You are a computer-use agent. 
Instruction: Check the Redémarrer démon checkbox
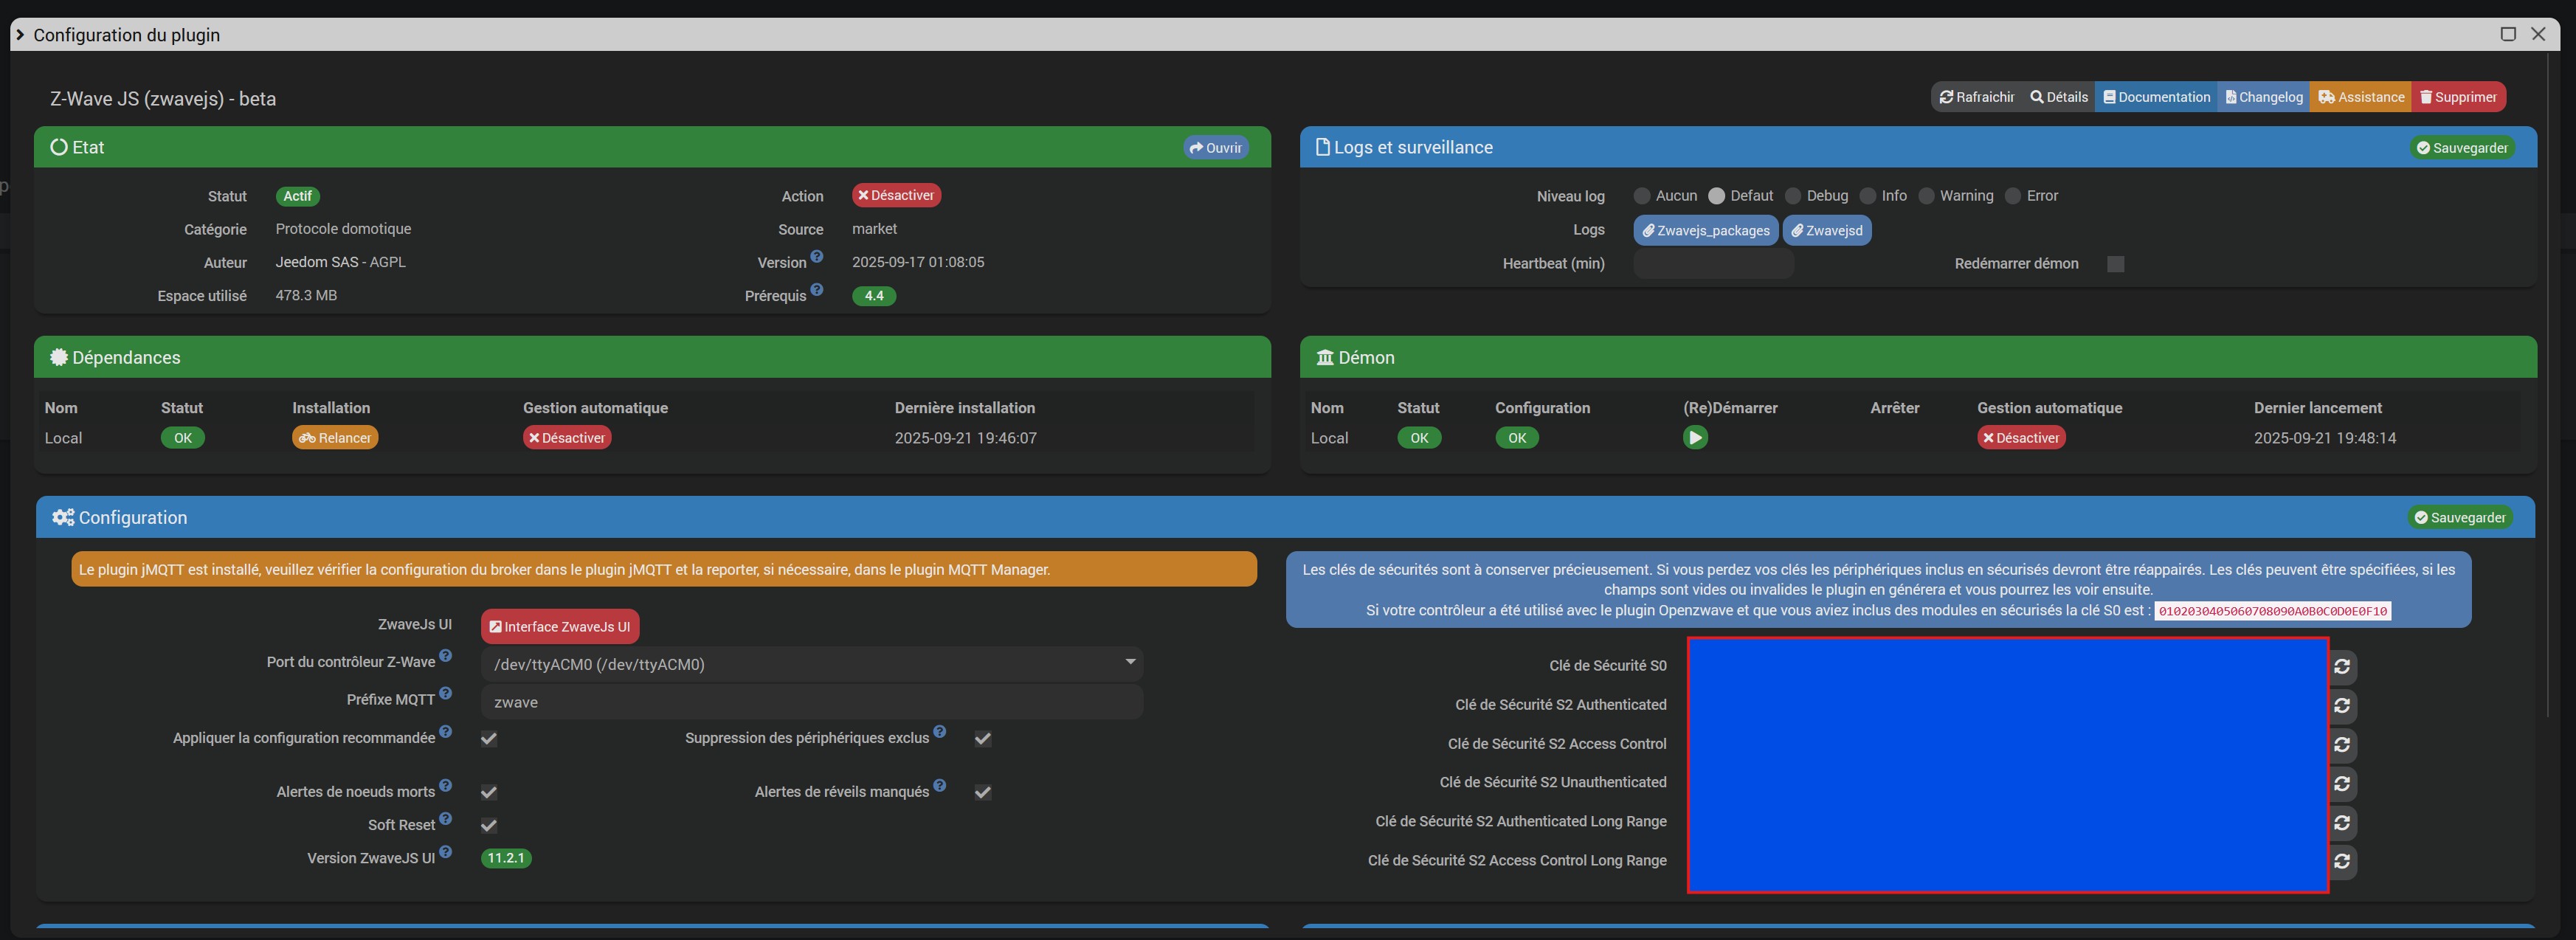click(x=2115, y=264)
